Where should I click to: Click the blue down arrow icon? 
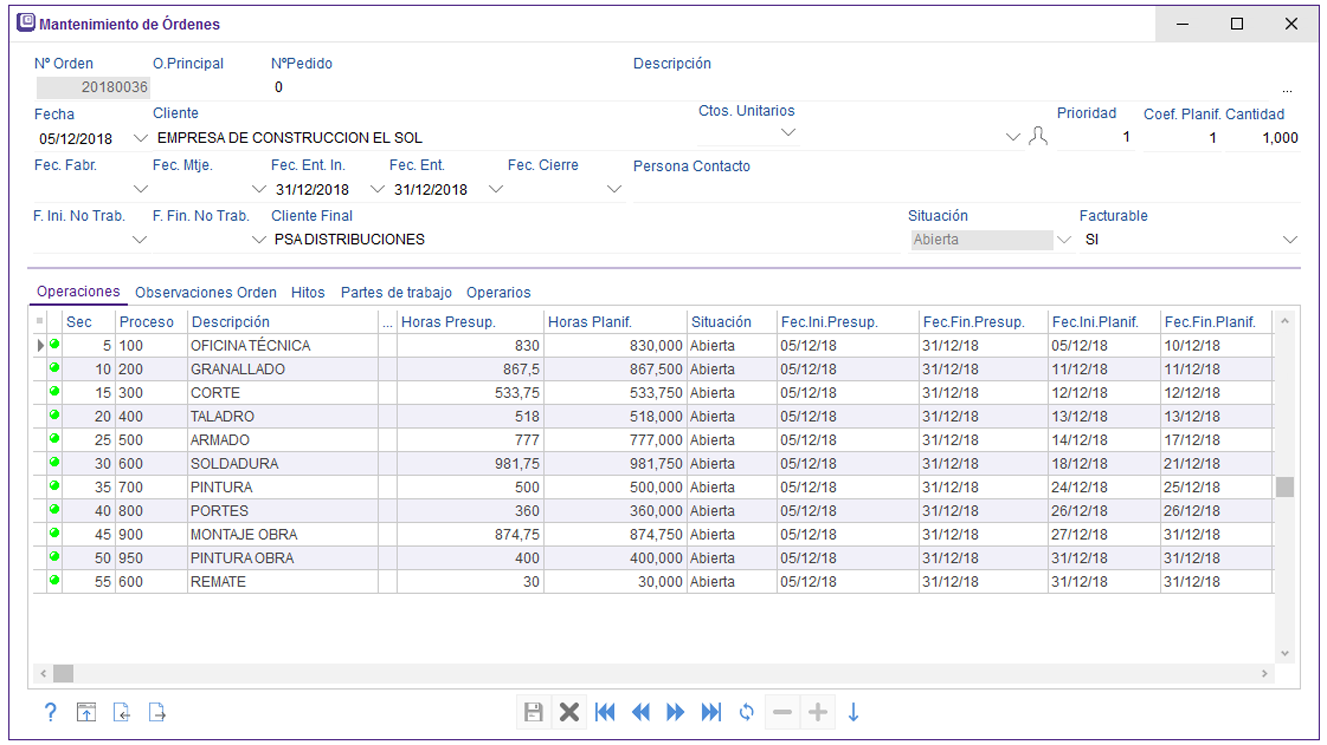click(x=853, y=712)
